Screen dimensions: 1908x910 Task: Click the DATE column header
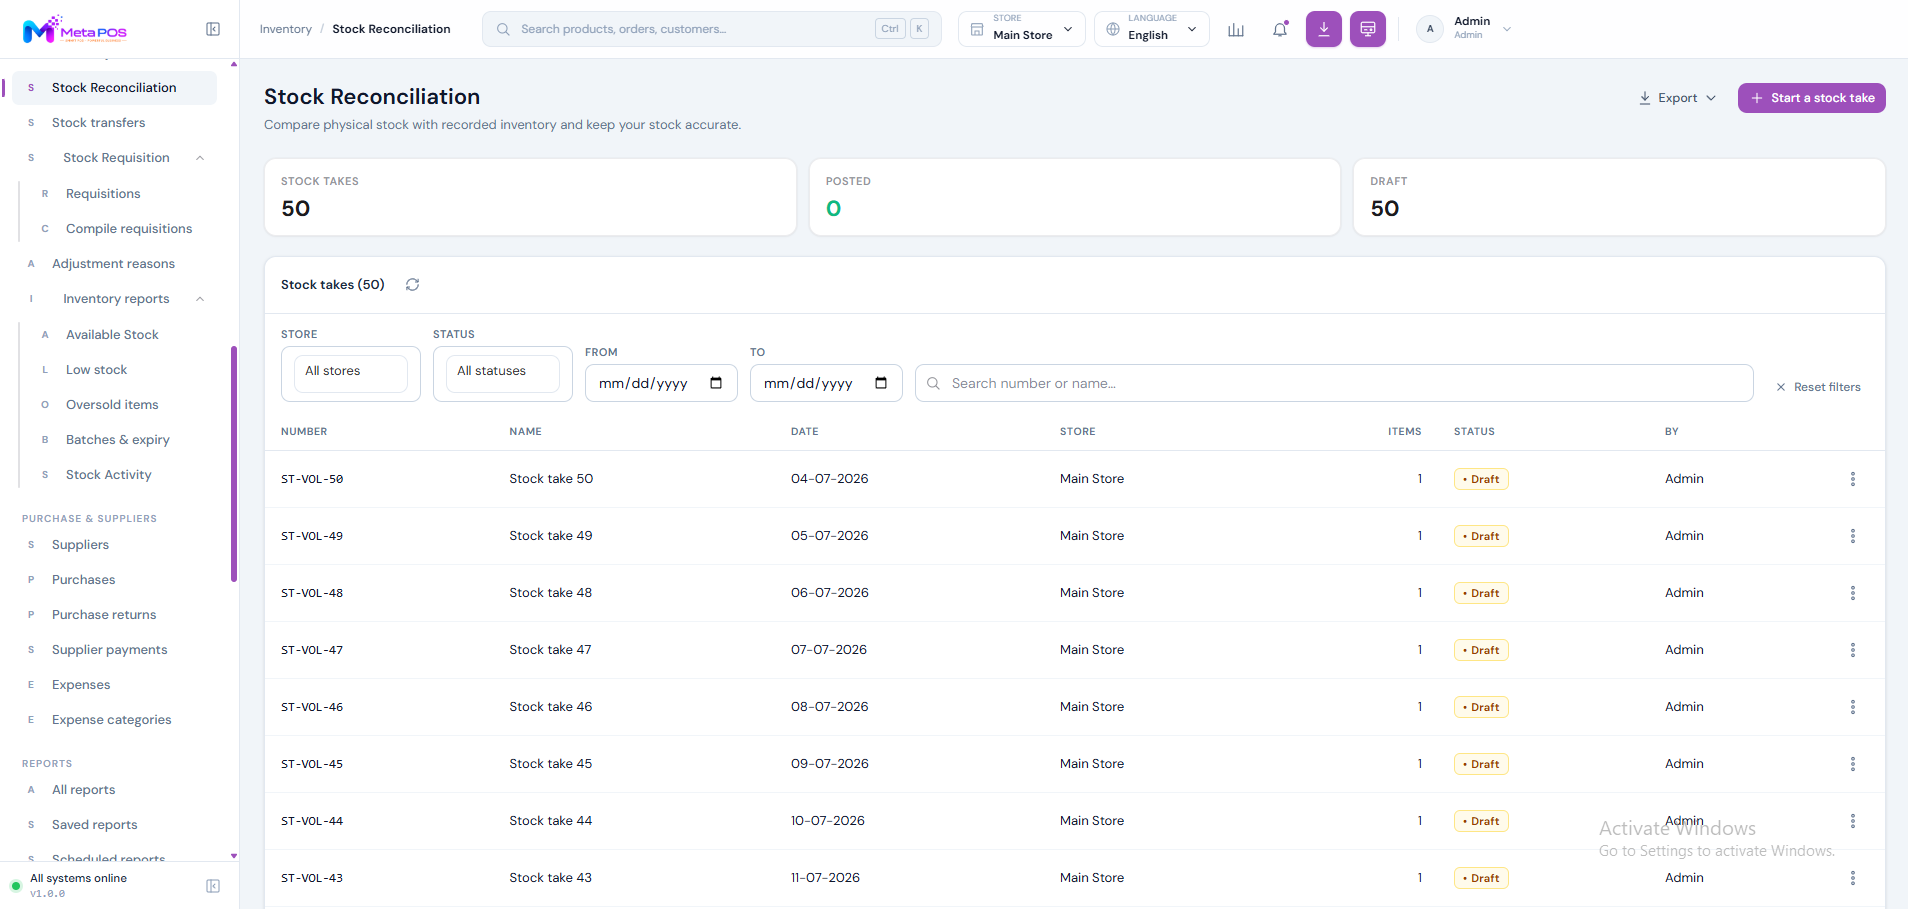pos(804,432)
